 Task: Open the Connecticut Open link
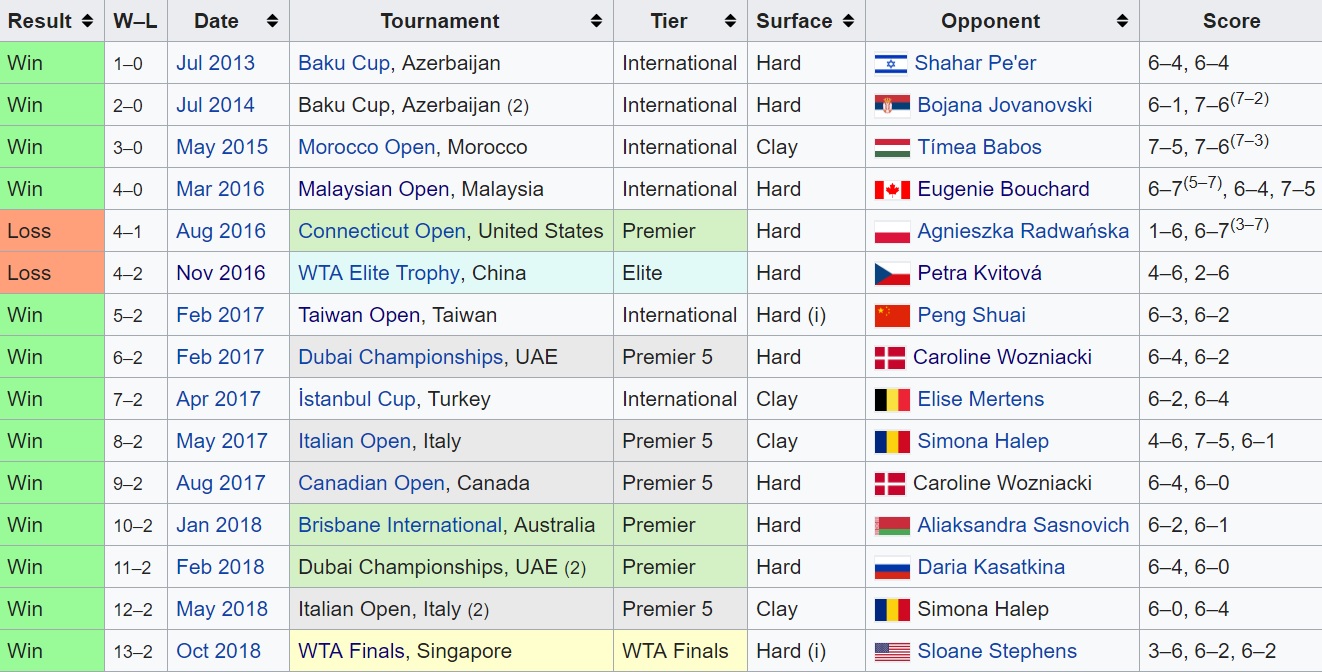382,231
